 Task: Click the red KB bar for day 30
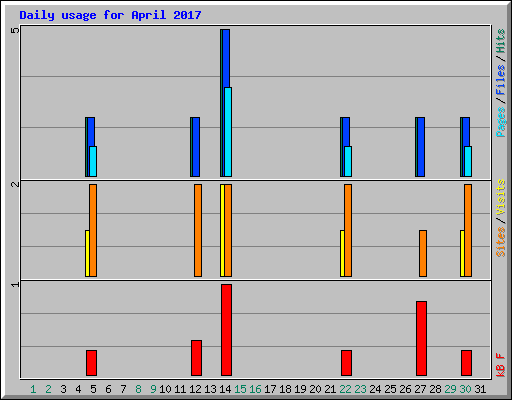click(466, 363)
